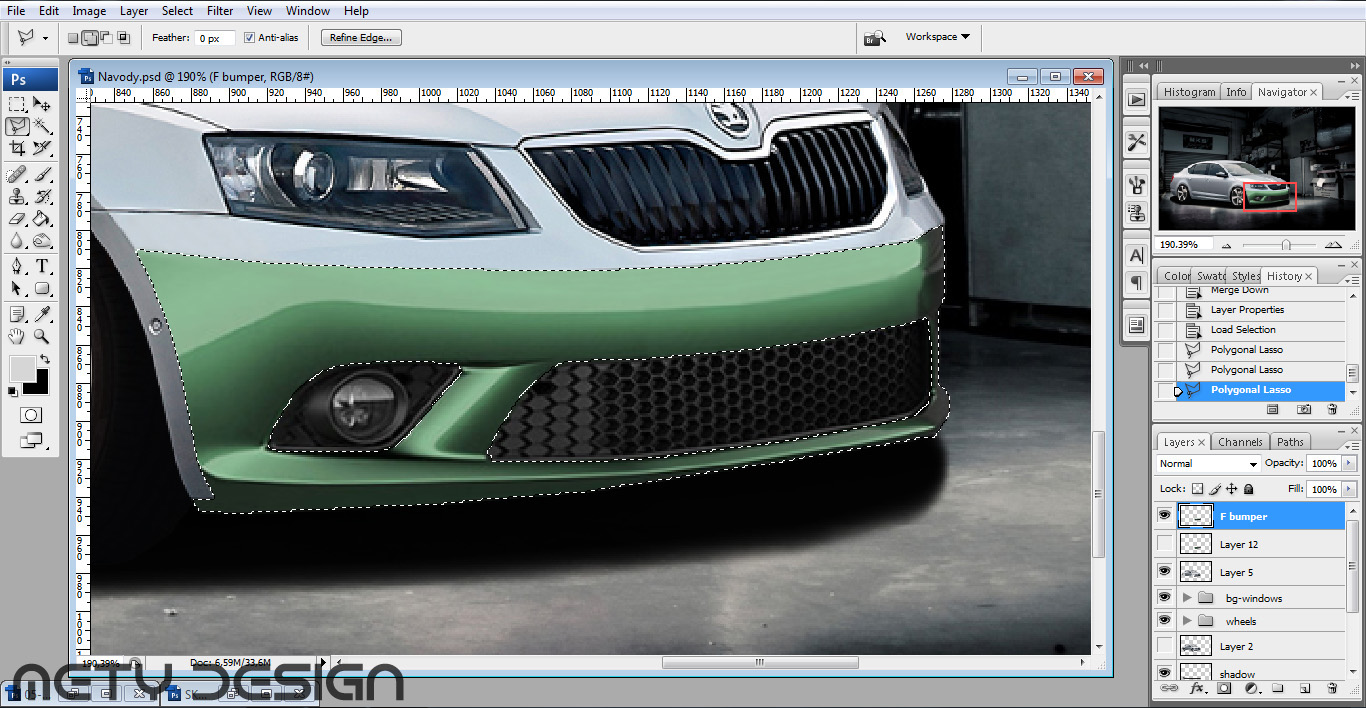The width and height of the screenshot is (1366, 708).
Task: Select the Brush tool
Action: coord(42,175)
